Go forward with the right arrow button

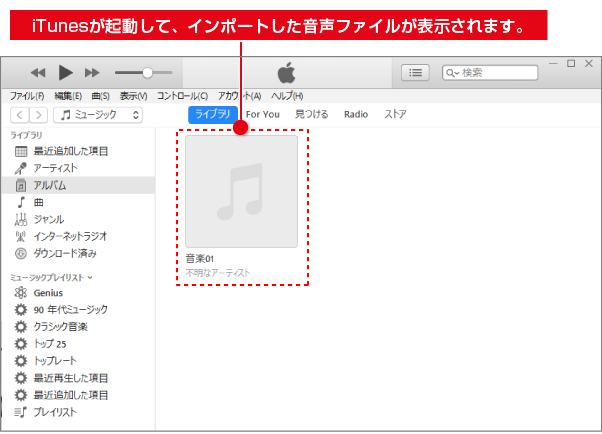pos(38,115)
